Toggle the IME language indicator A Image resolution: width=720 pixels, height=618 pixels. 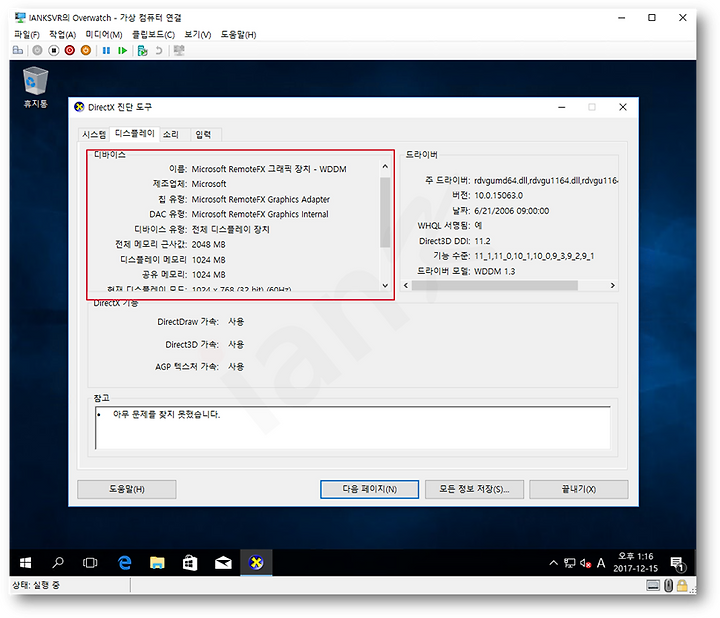(x=601, y=563)
